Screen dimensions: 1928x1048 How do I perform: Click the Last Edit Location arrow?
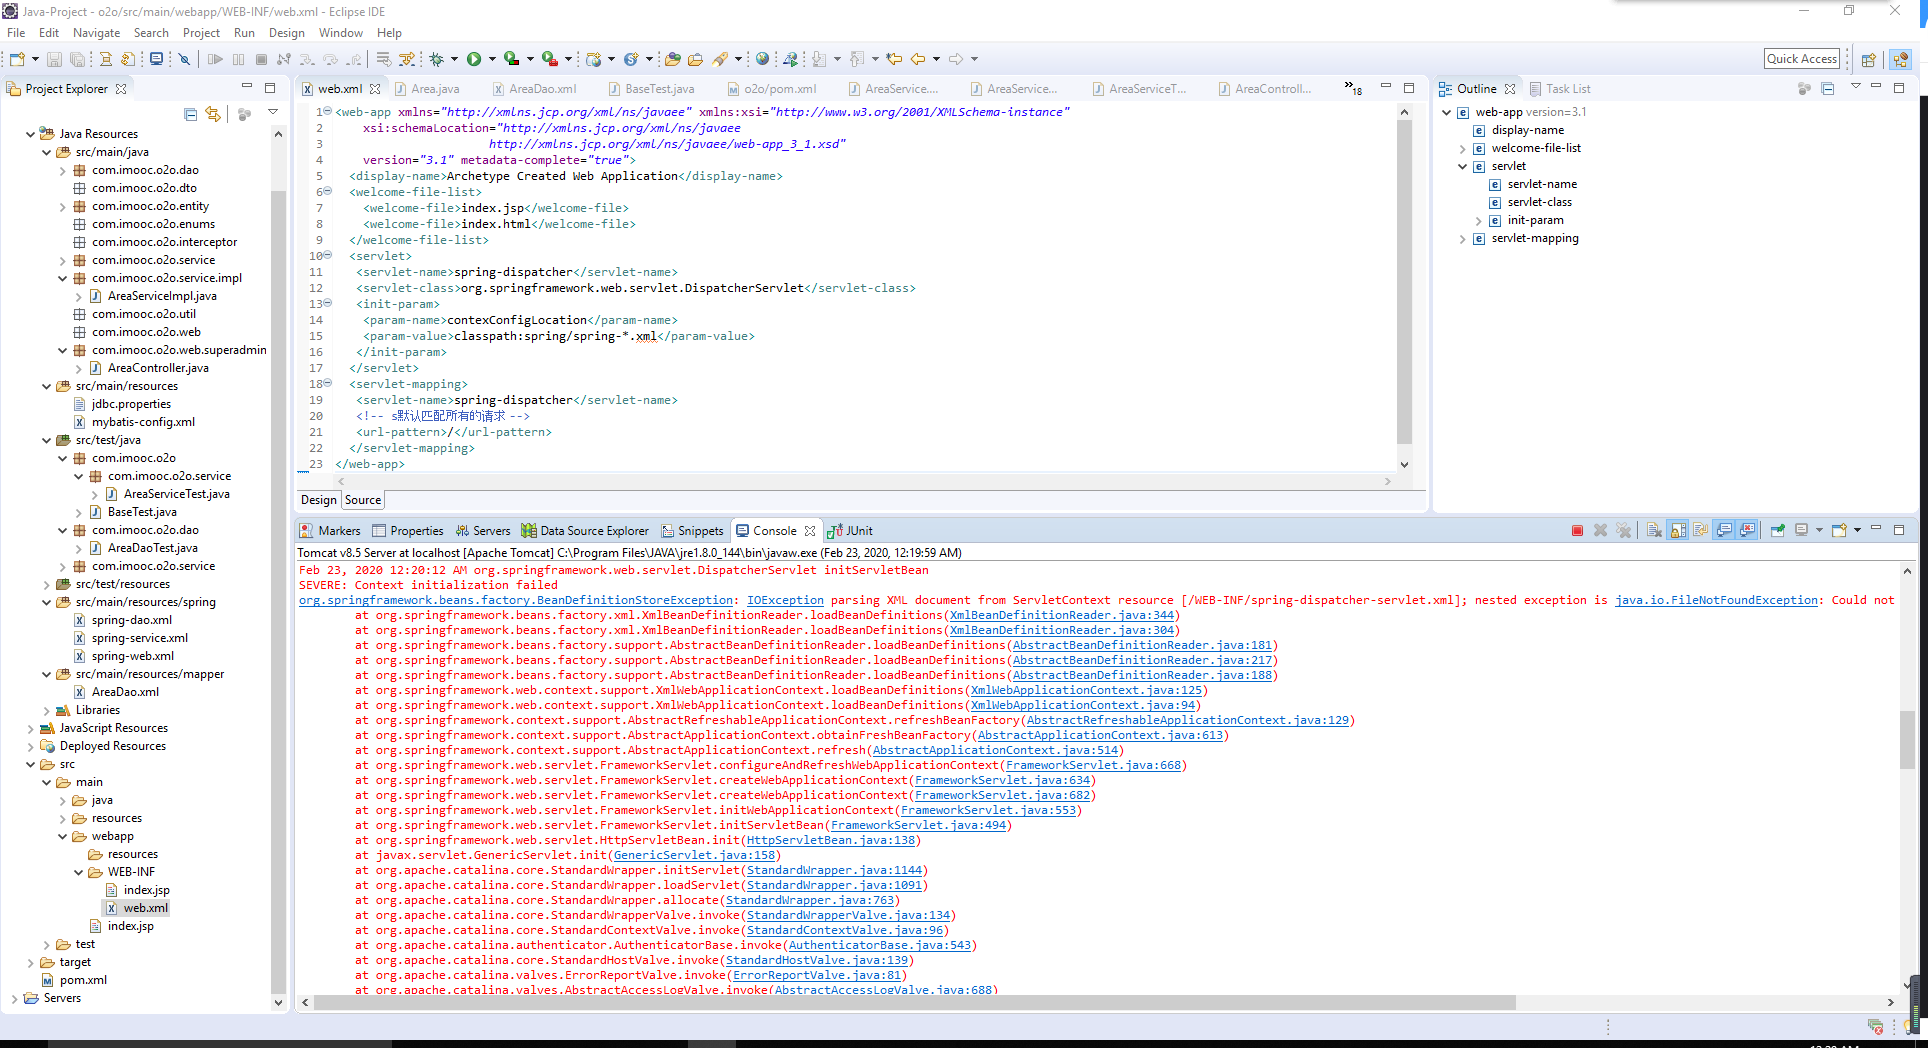pyautogui.click(x=894, y=59)
